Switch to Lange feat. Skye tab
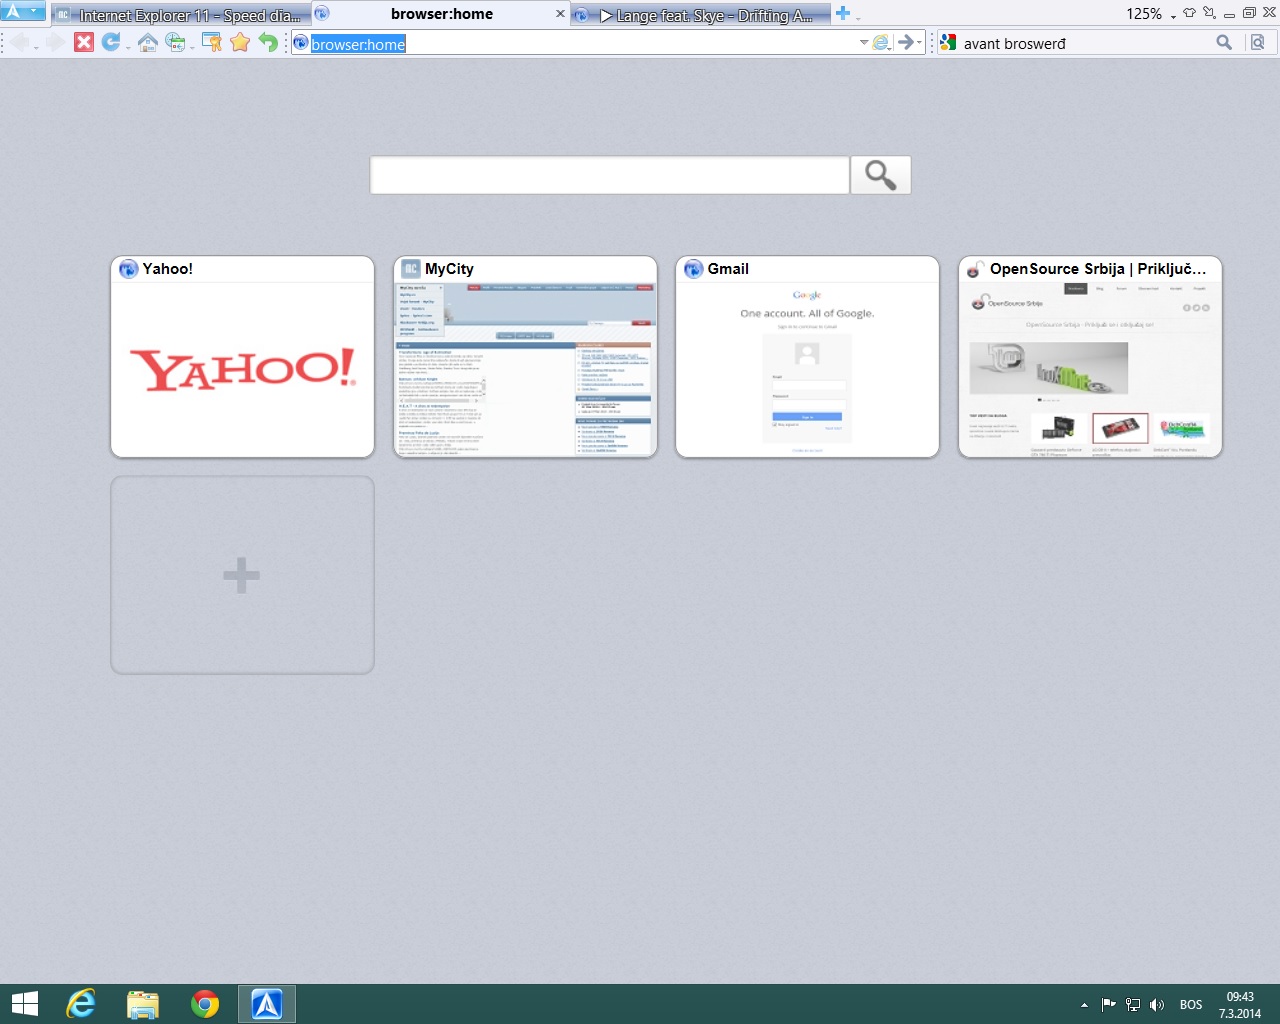The image size is (1280, 1024). pyautogui.click(x=700, y=15)
